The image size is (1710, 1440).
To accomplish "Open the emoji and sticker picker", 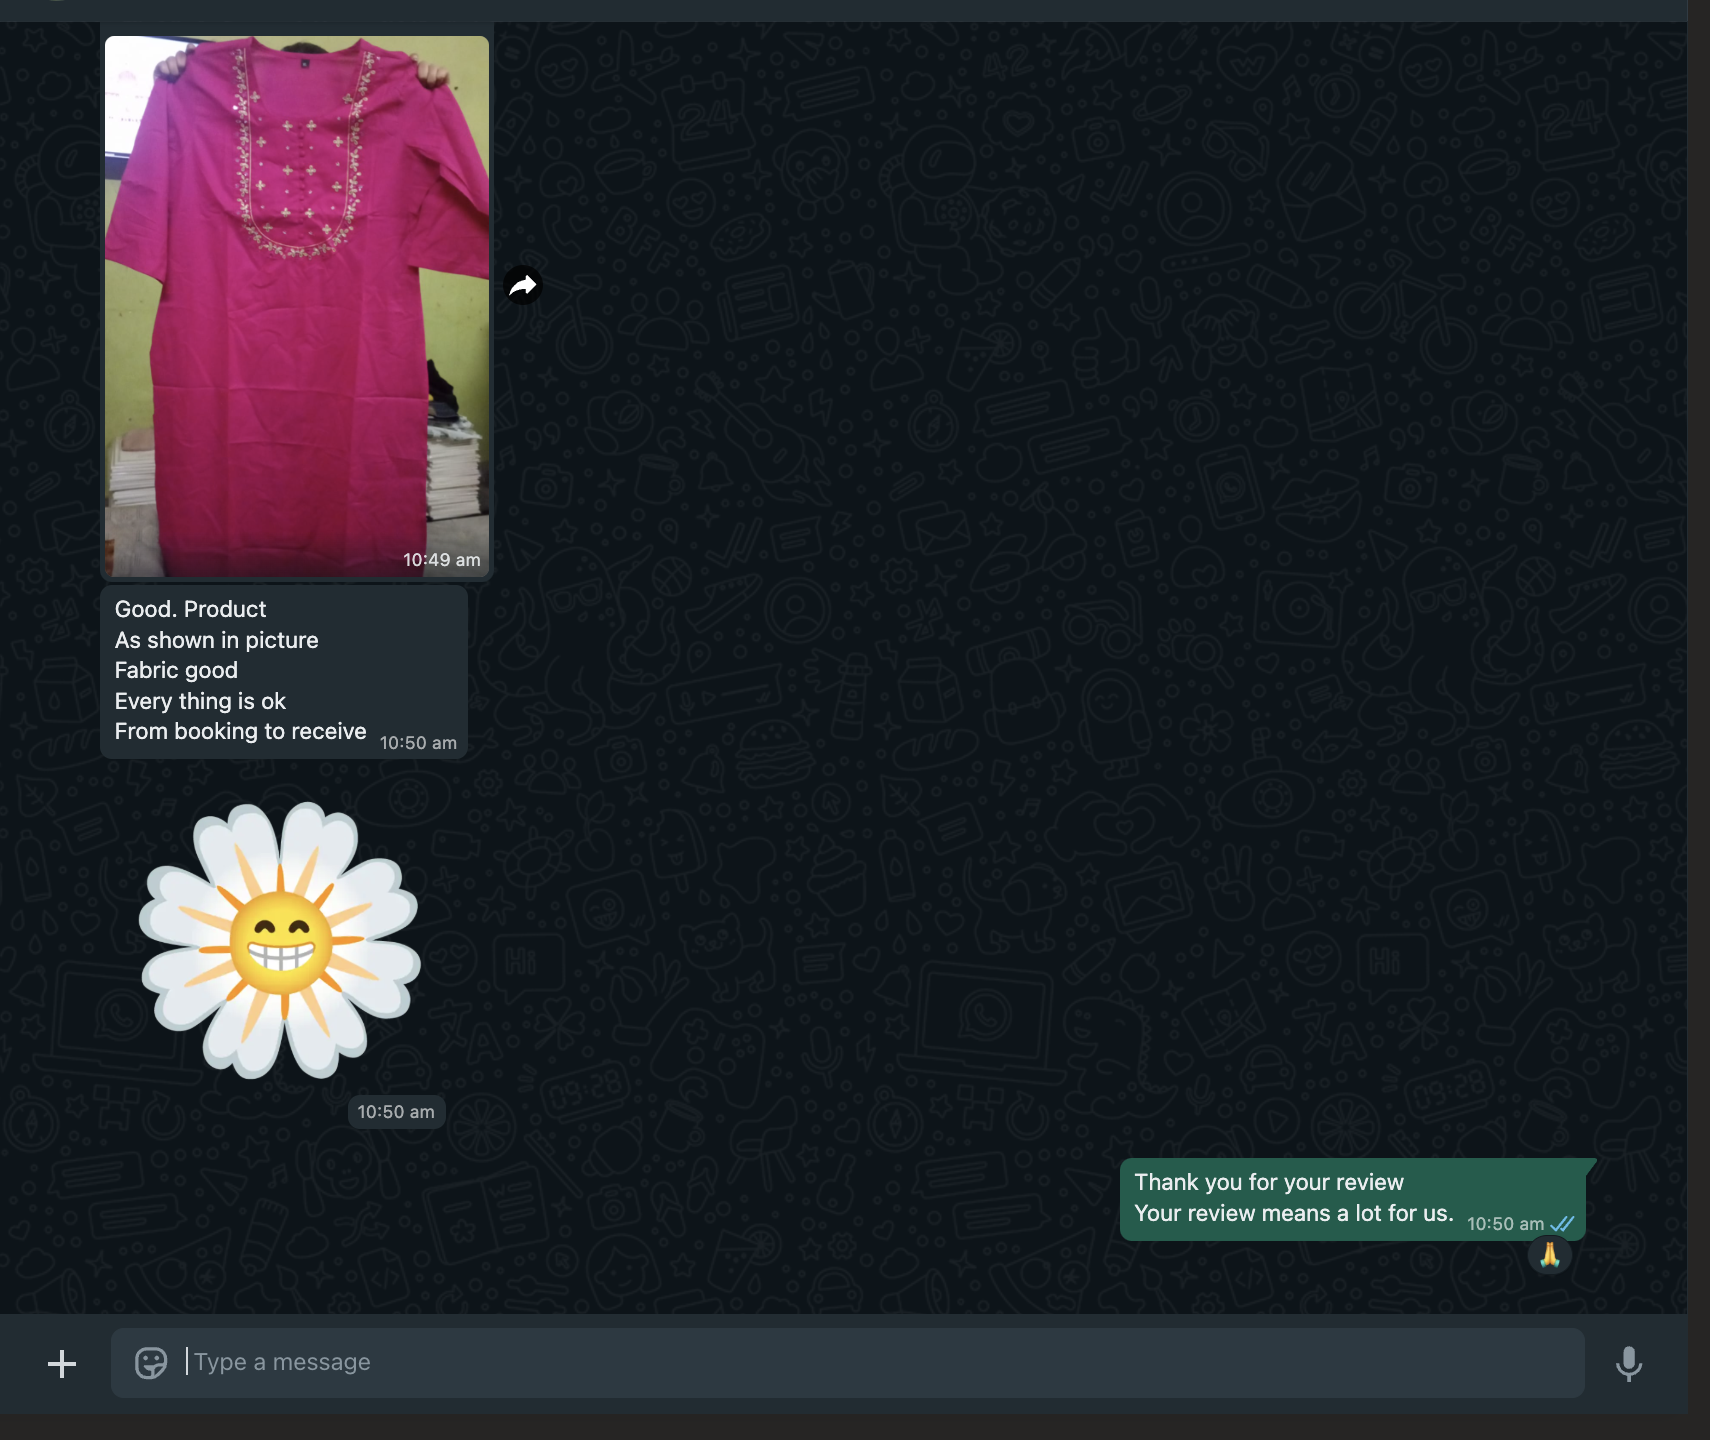I will [x=151, y=1363].
